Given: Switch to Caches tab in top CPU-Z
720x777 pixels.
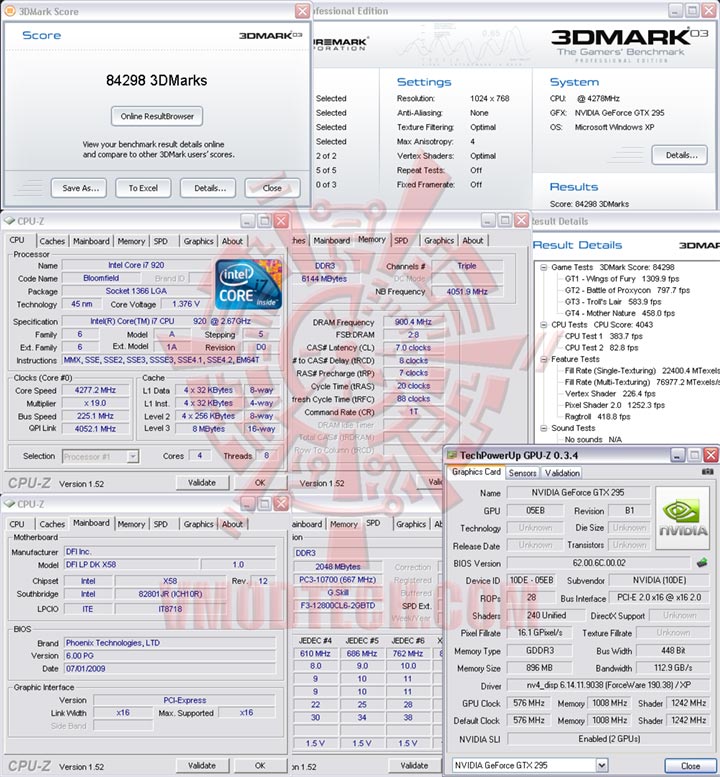Looking at the screenshot, I should tap(52, 241).
